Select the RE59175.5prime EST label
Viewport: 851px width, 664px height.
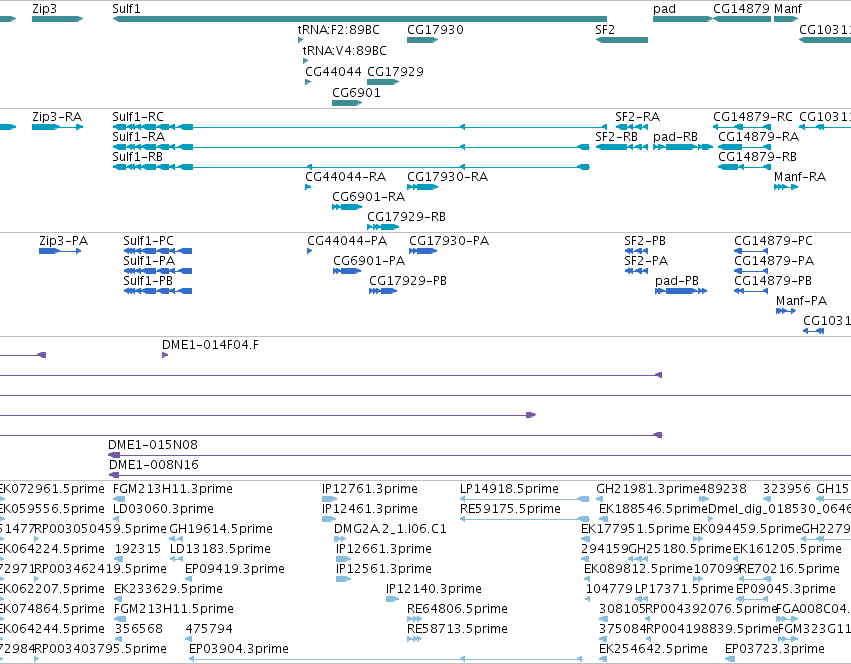(x=510, y=509)
